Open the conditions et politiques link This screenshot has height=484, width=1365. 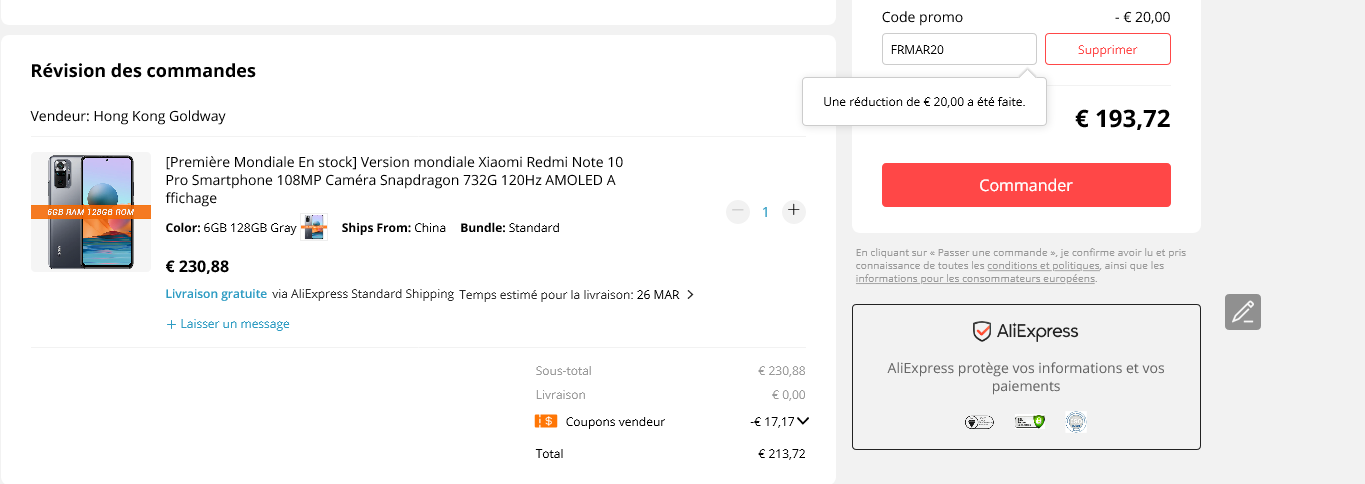1043,266
